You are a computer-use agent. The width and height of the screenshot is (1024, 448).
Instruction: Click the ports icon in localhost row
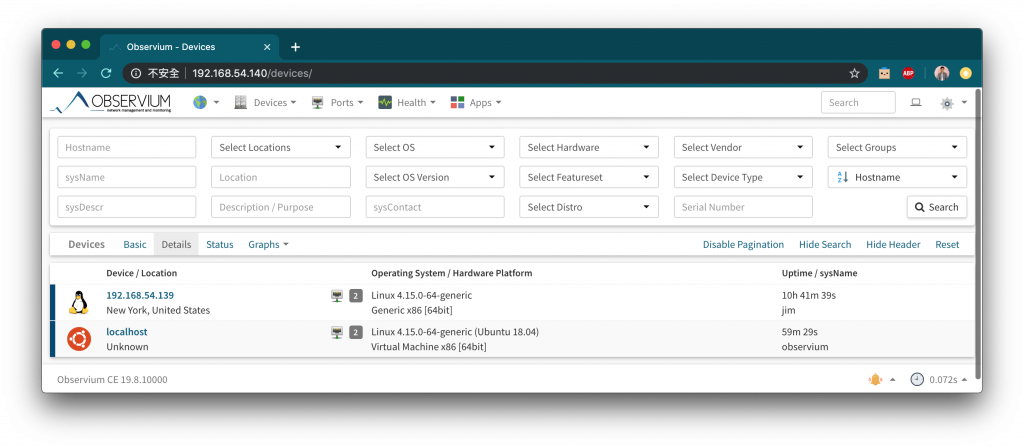coord(337,332)
